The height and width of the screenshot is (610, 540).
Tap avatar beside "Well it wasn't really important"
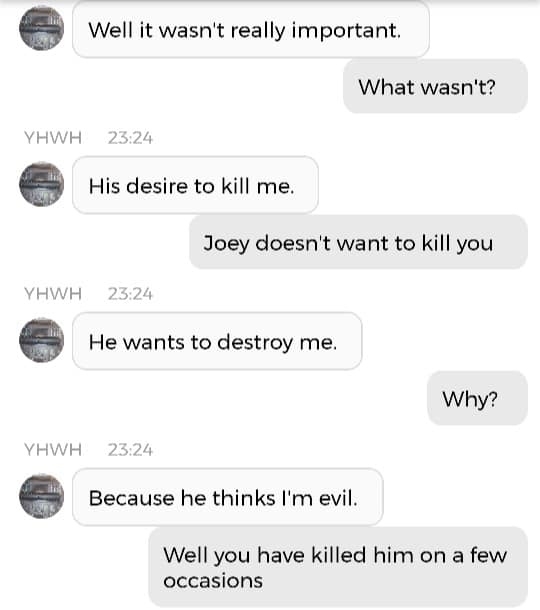(x=42, y=28)
